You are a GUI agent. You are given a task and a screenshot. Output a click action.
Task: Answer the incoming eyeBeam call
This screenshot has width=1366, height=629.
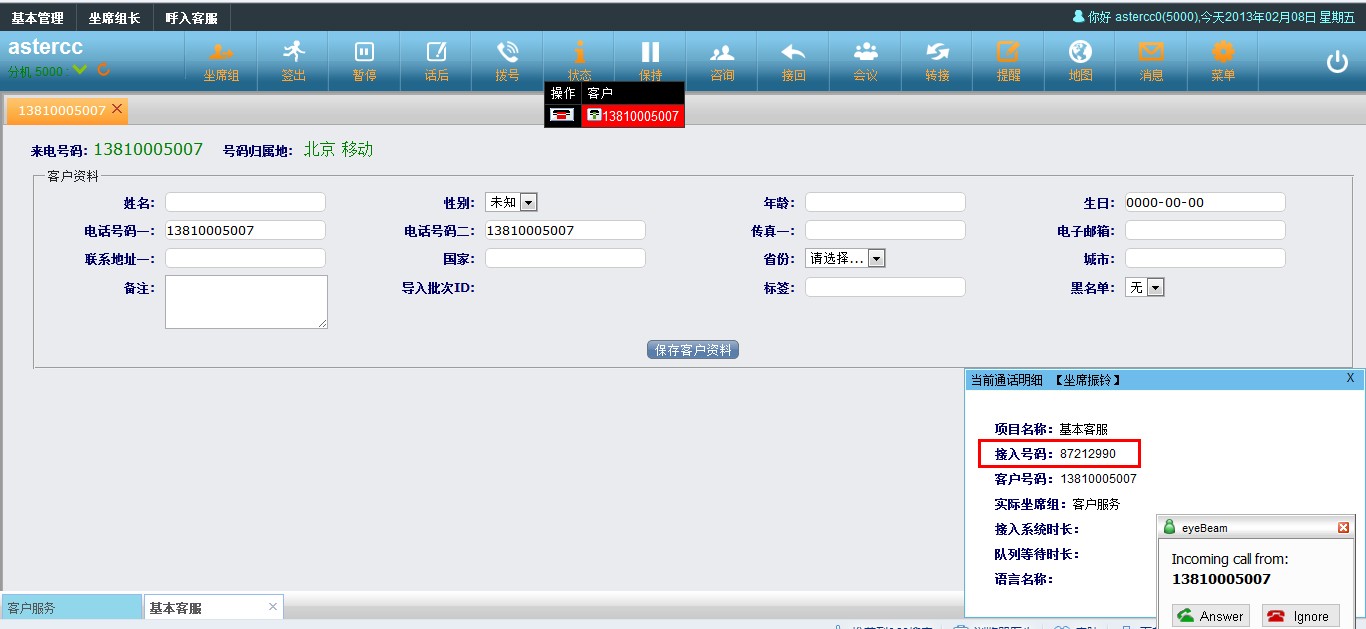coord(1210,616)
